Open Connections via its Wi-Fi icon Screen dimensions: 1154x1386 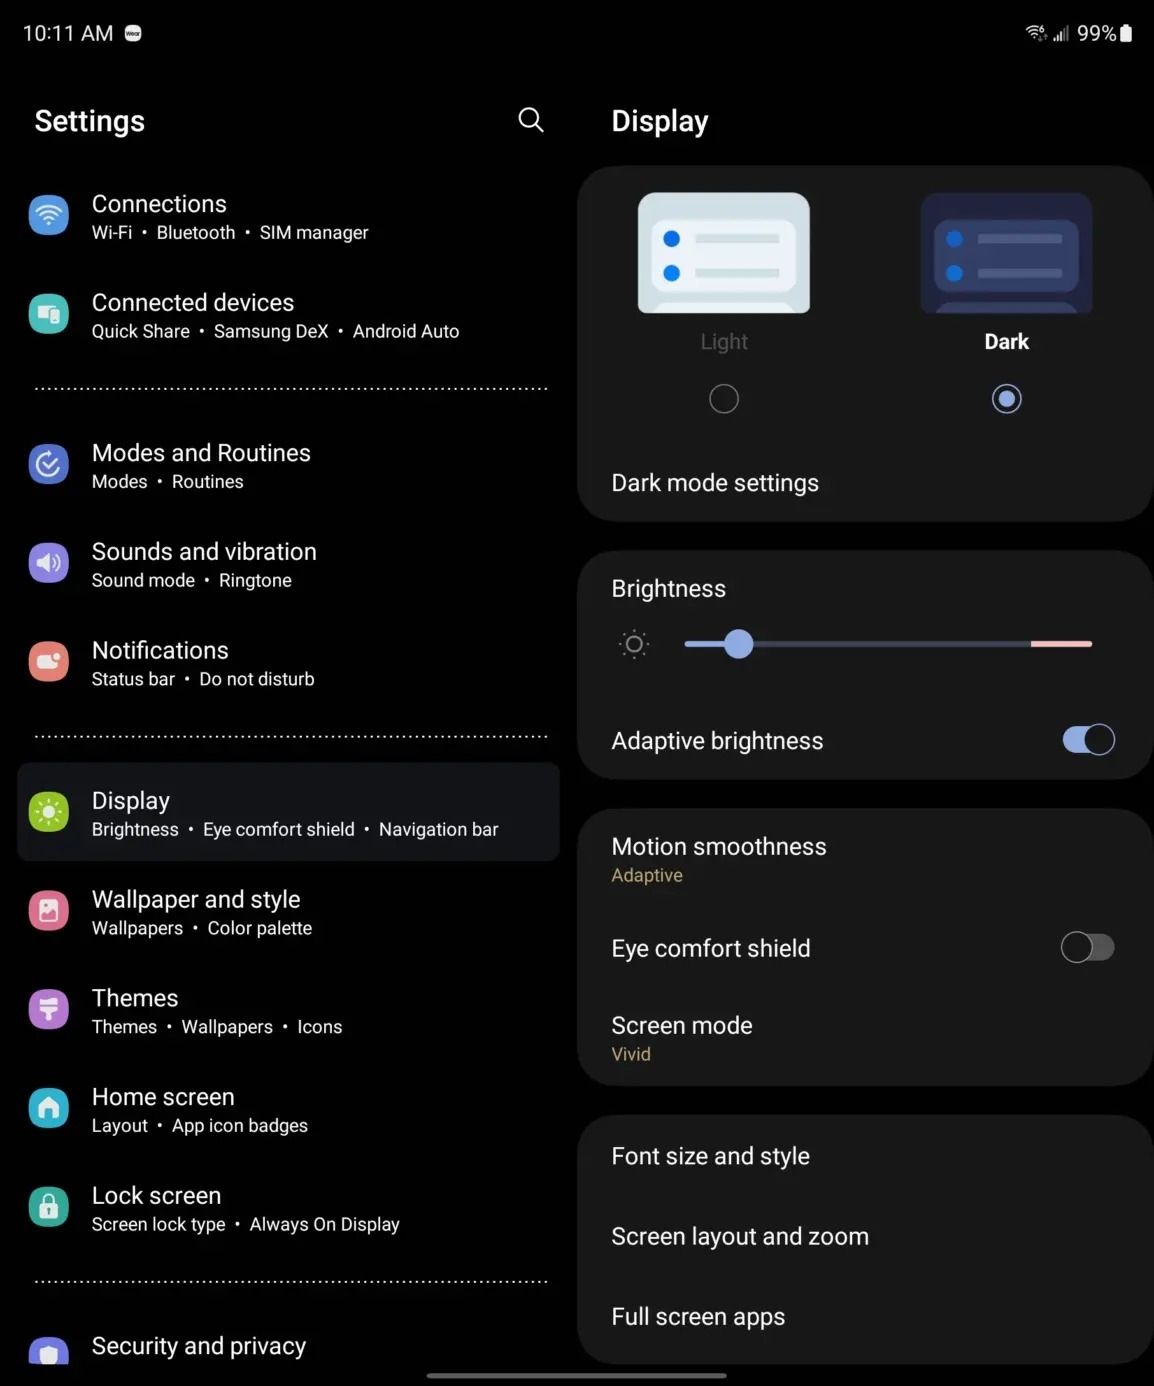point(49,215)
